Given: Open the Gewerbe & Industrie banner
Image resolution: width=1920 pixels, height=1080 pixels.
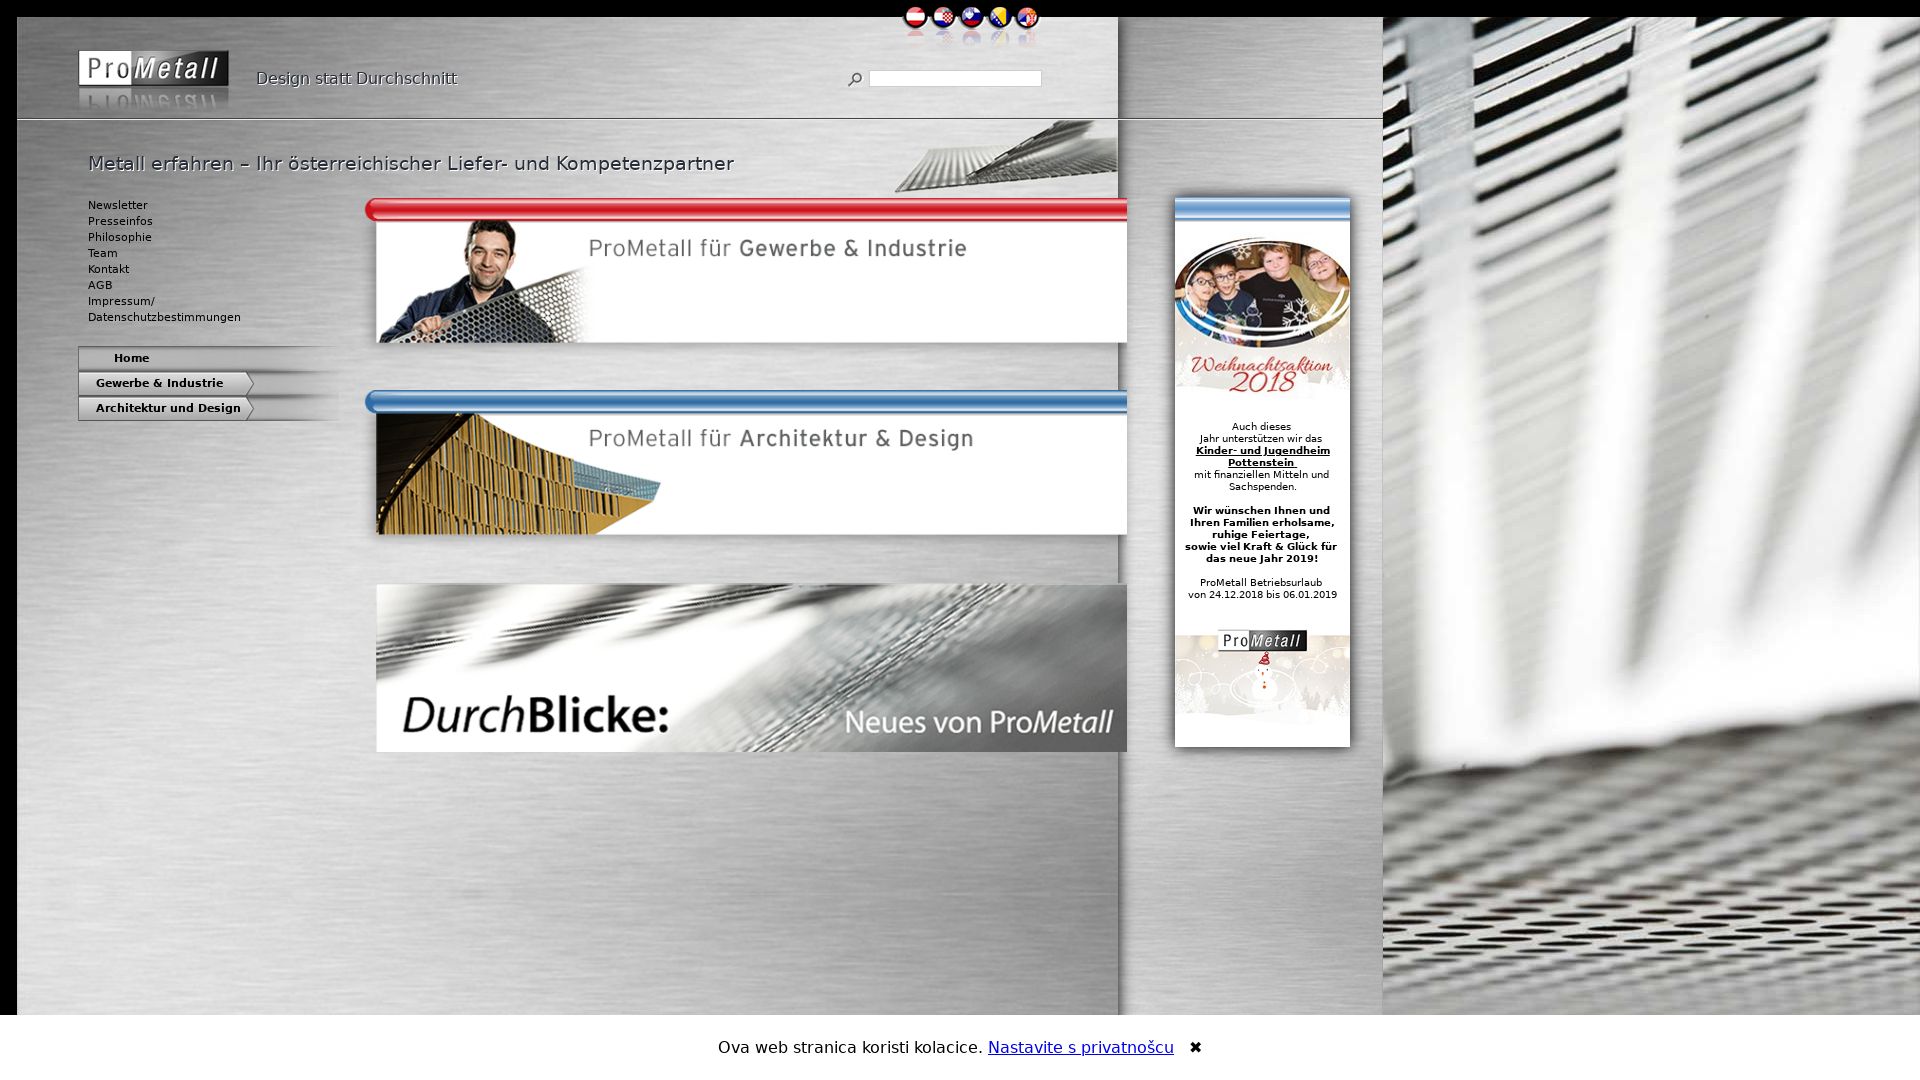Looking at the screenshot, I should [x=746, y=271].
